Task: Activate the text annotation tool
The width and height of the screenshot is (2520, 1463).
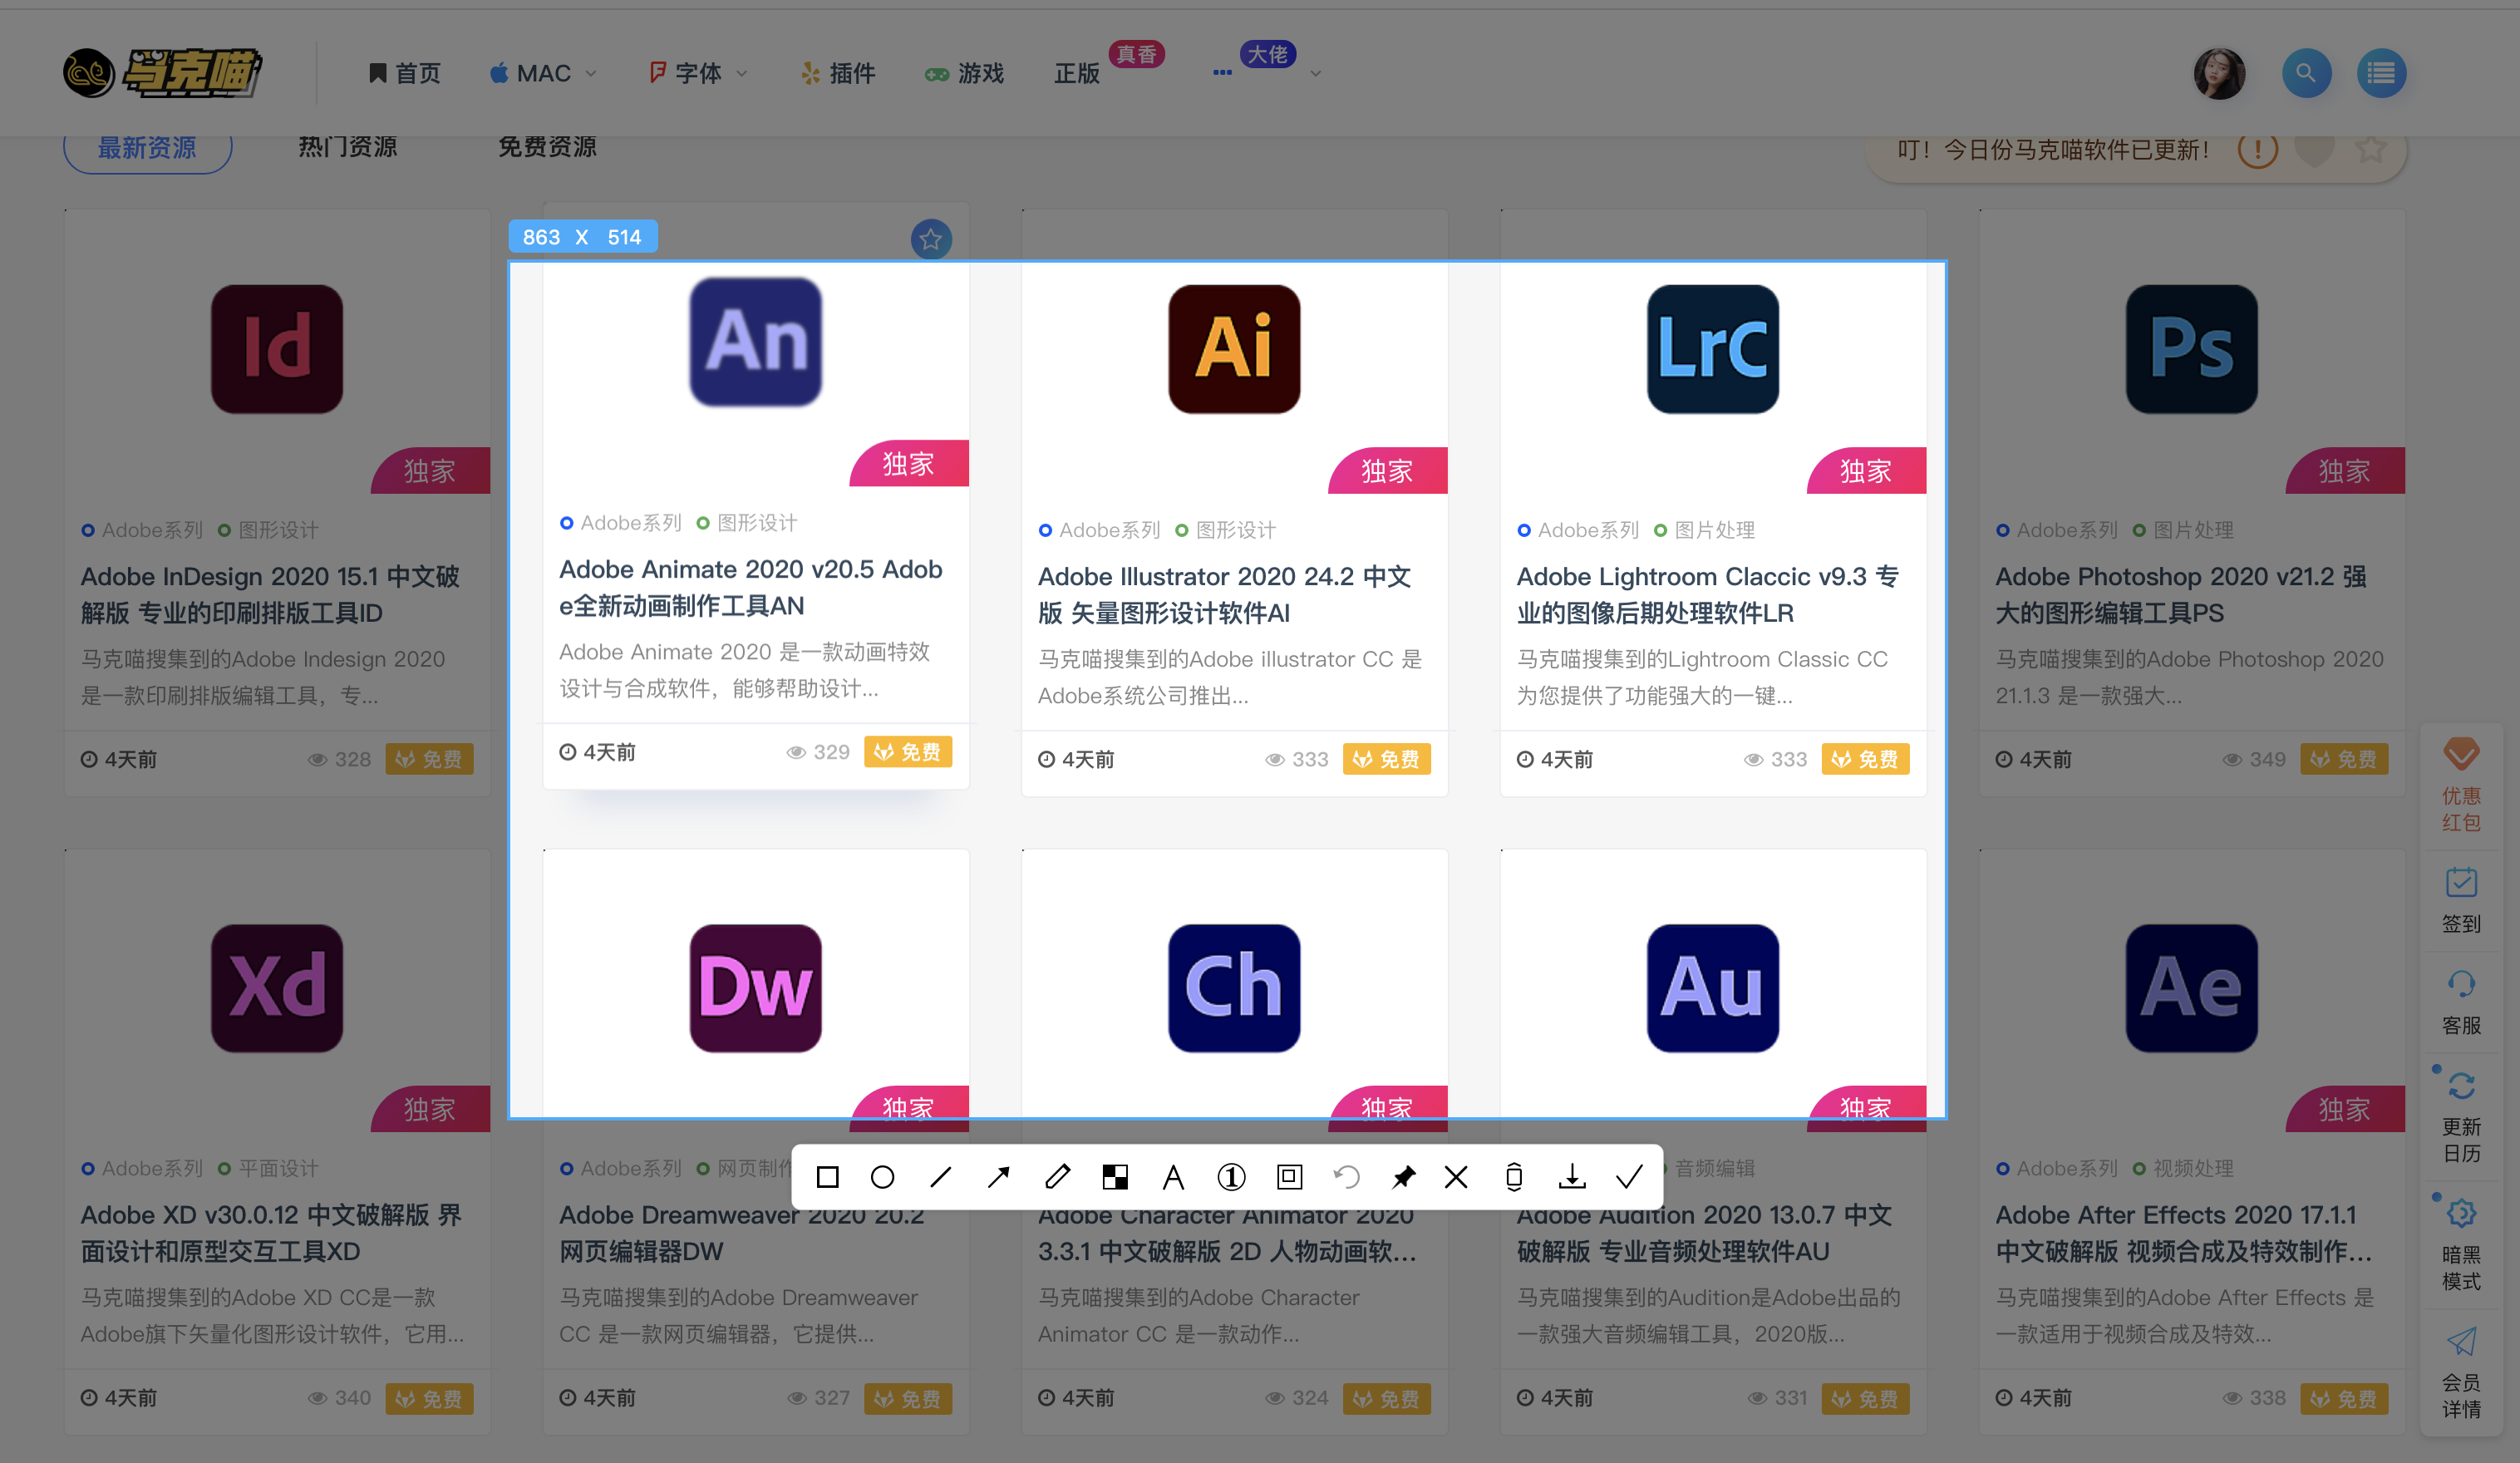Action: (1173, 1177)
